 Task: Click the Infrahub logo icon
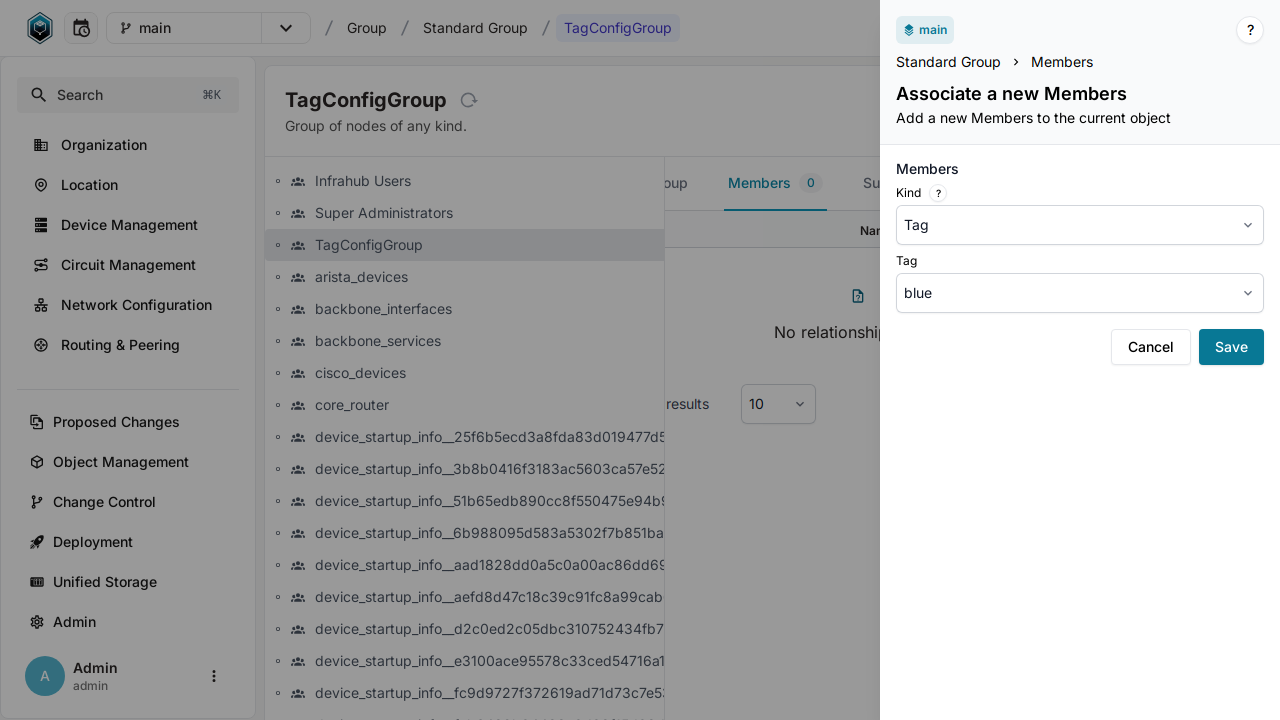coord(39,28)
